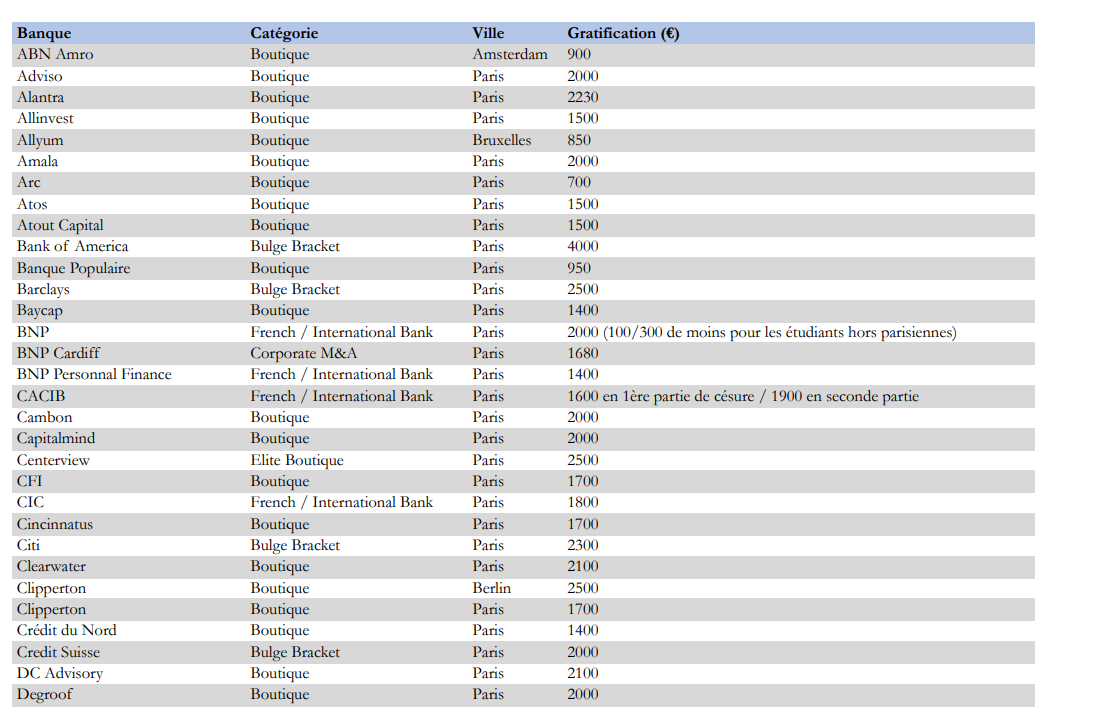Select the Berlin city cell
This screenshot has width=1093, height=723.
click(491, 588)
